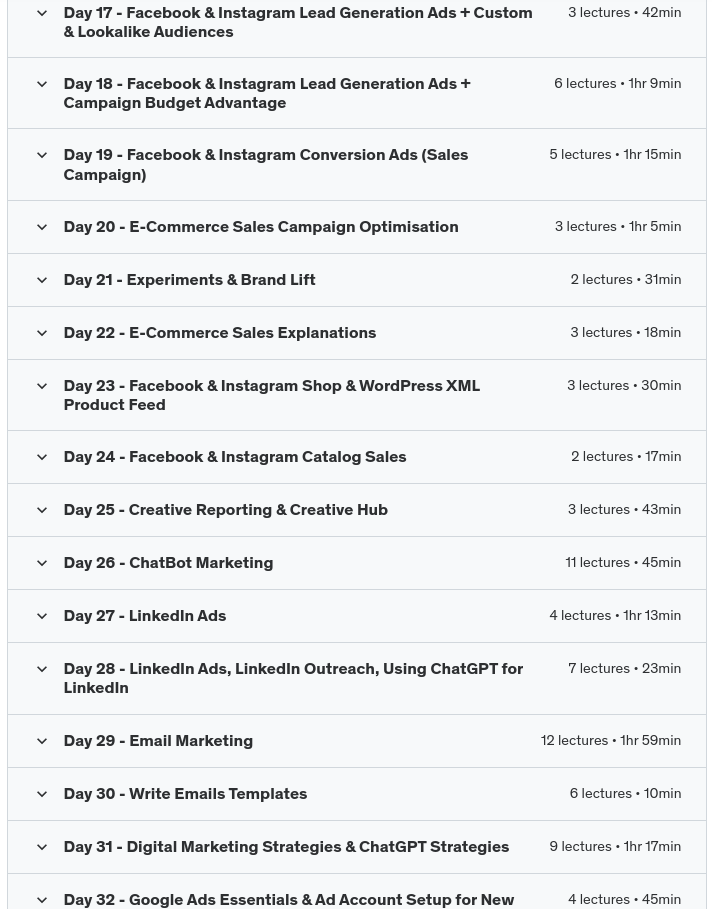Click chevron beside Day 19 Conversion Ads
The width and height of the screenshot is (712, 909).
(x=42, y=155)
